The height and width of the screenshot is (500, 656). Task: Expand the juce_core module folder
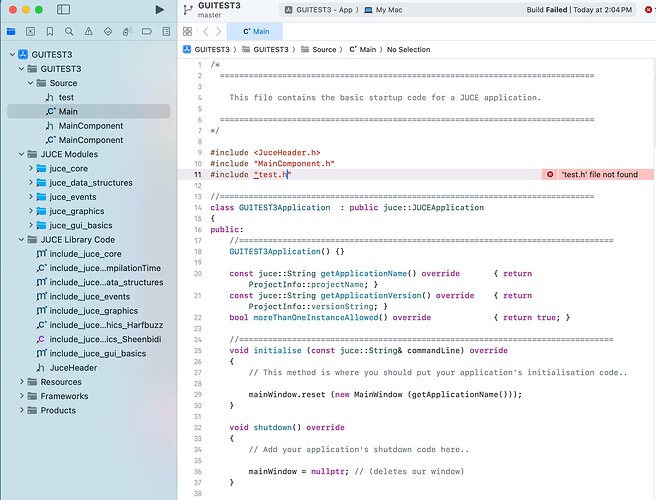click(x=31, y=168)
